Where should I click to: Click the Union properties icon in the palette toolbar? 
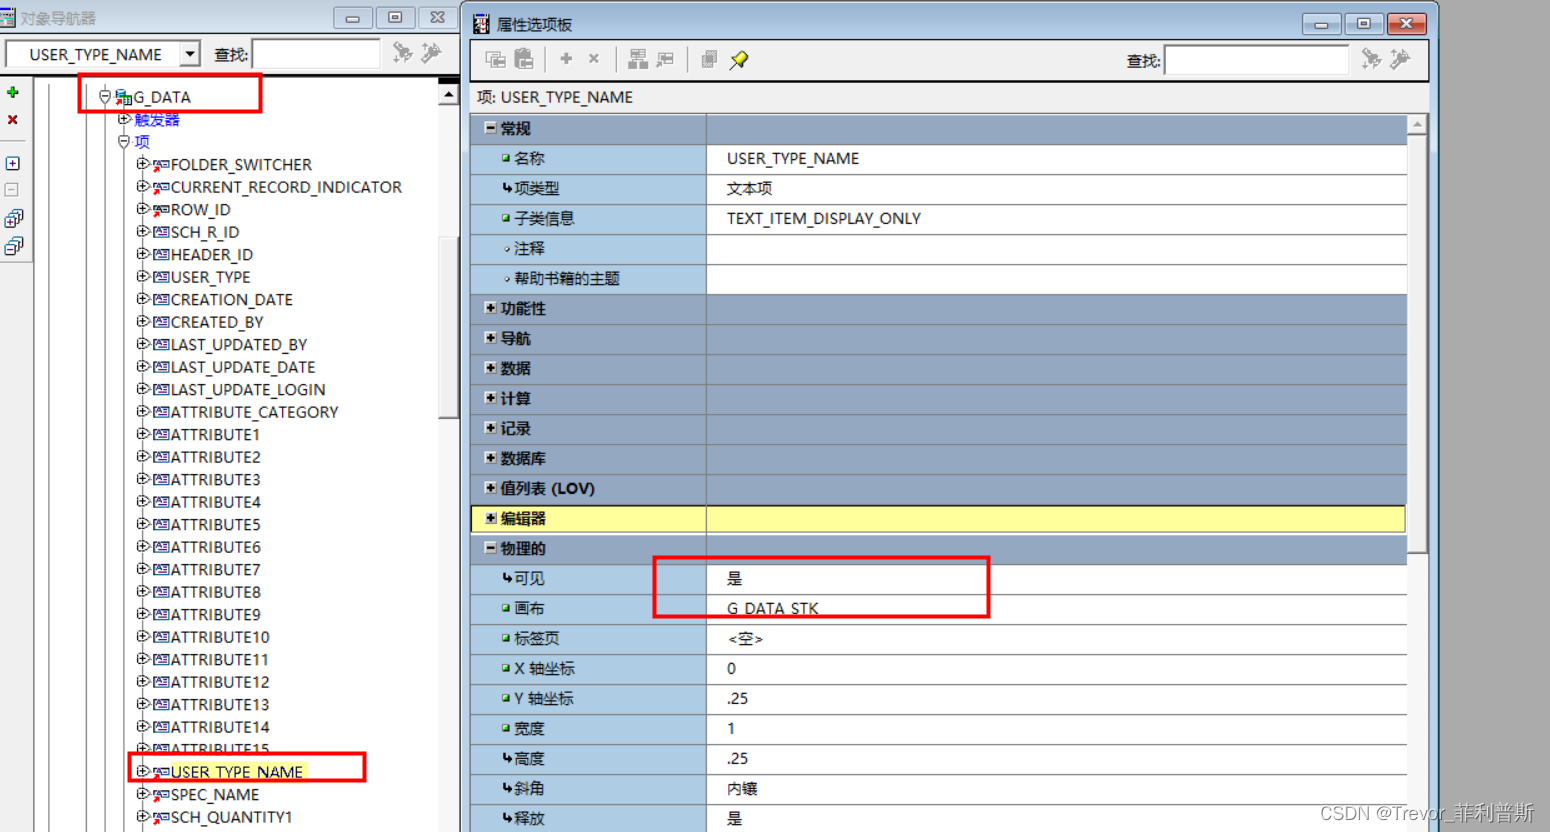637,59
